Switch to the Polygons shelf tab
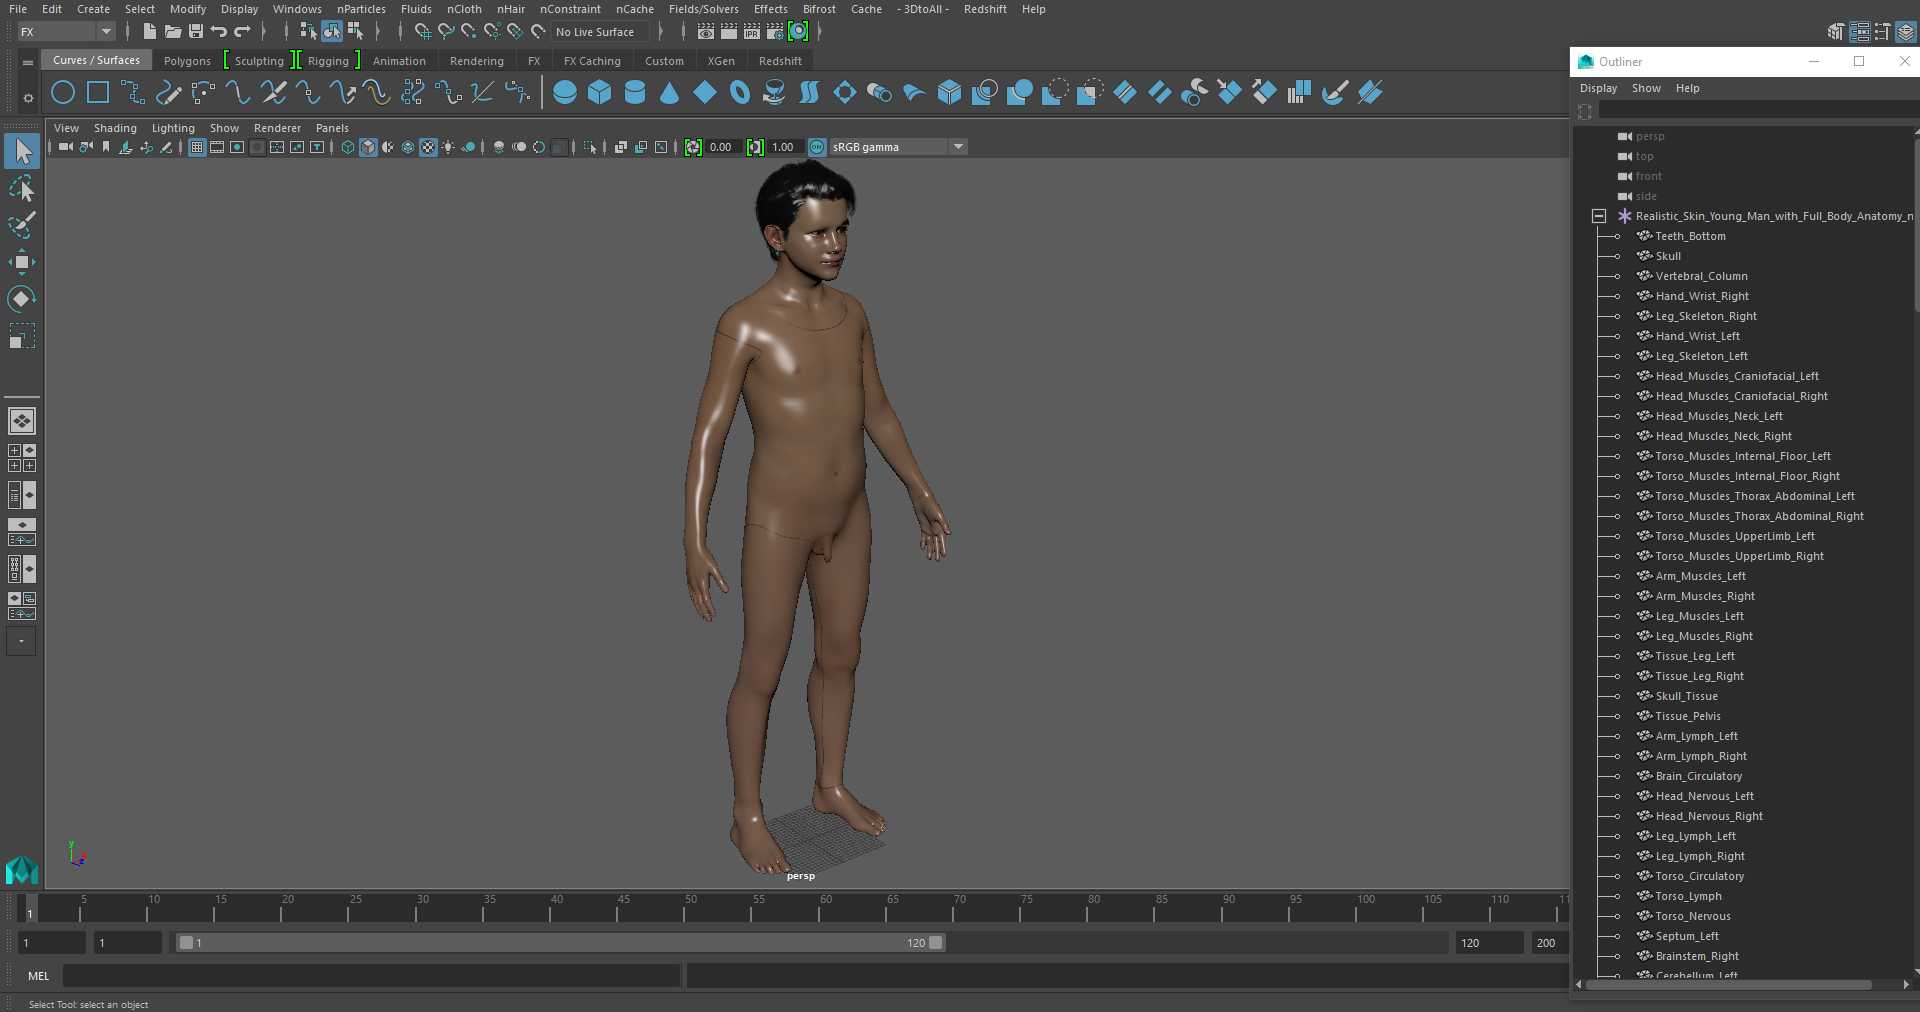Image resolution: width=1920 pixels, height=1012 pixels. click(187, 61)
